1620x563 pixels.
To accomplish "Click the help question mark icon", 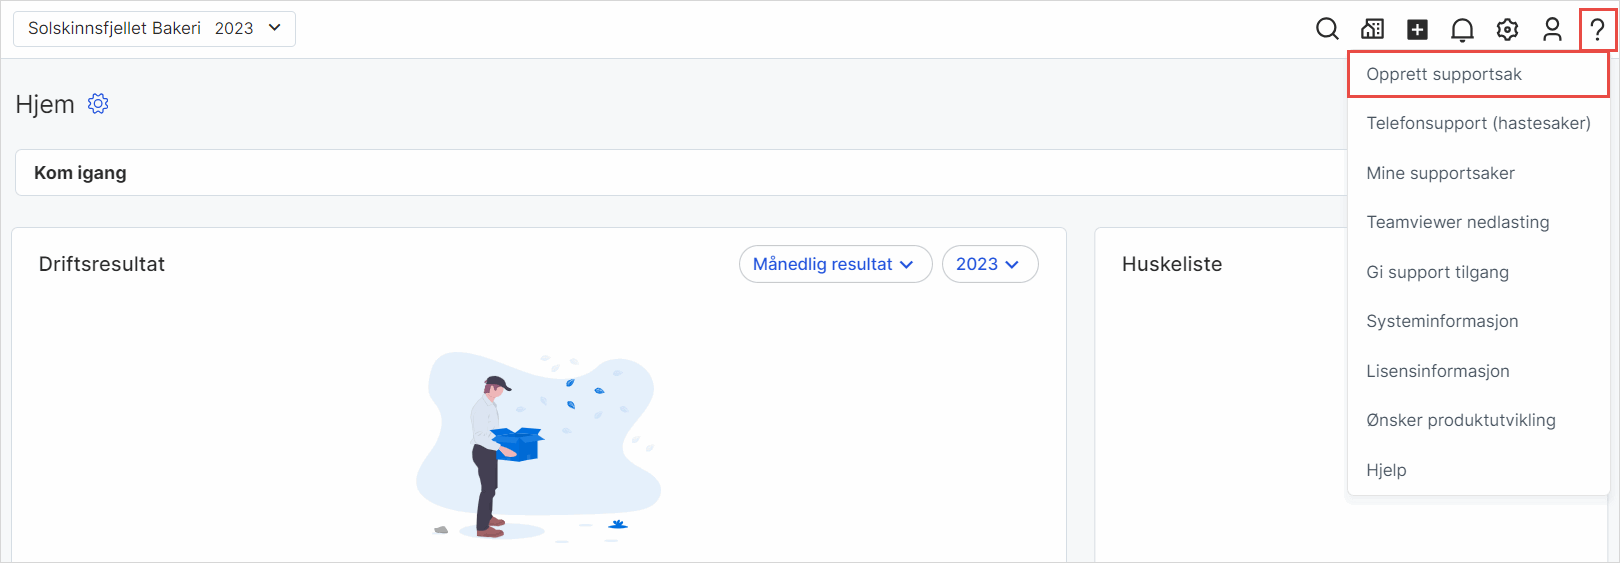I will tap(1597, 29).
